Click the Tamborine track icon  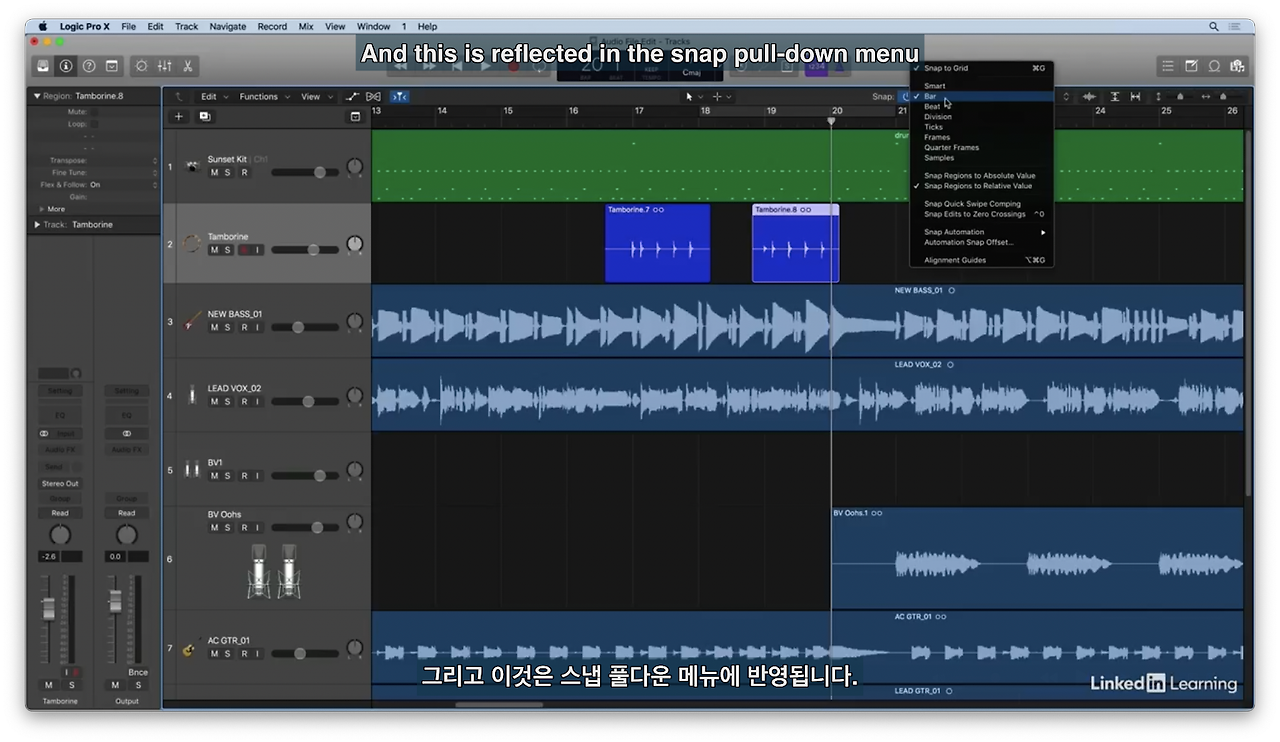pos(193,243)
